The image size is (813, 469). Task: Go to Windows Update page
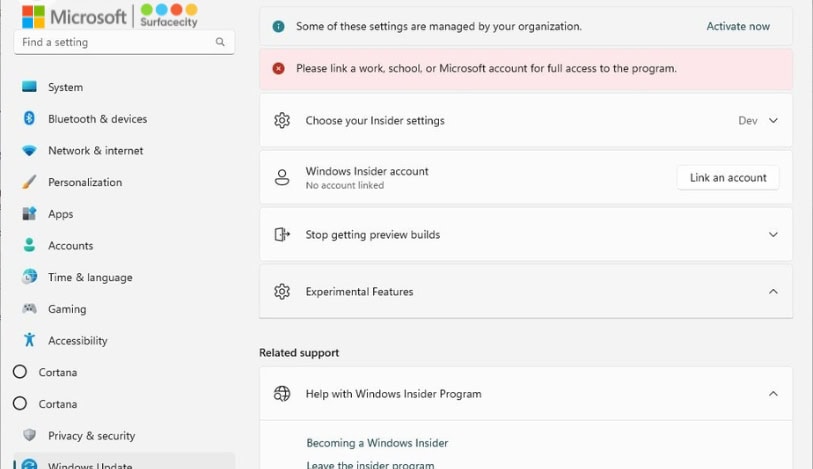(90, 463)
